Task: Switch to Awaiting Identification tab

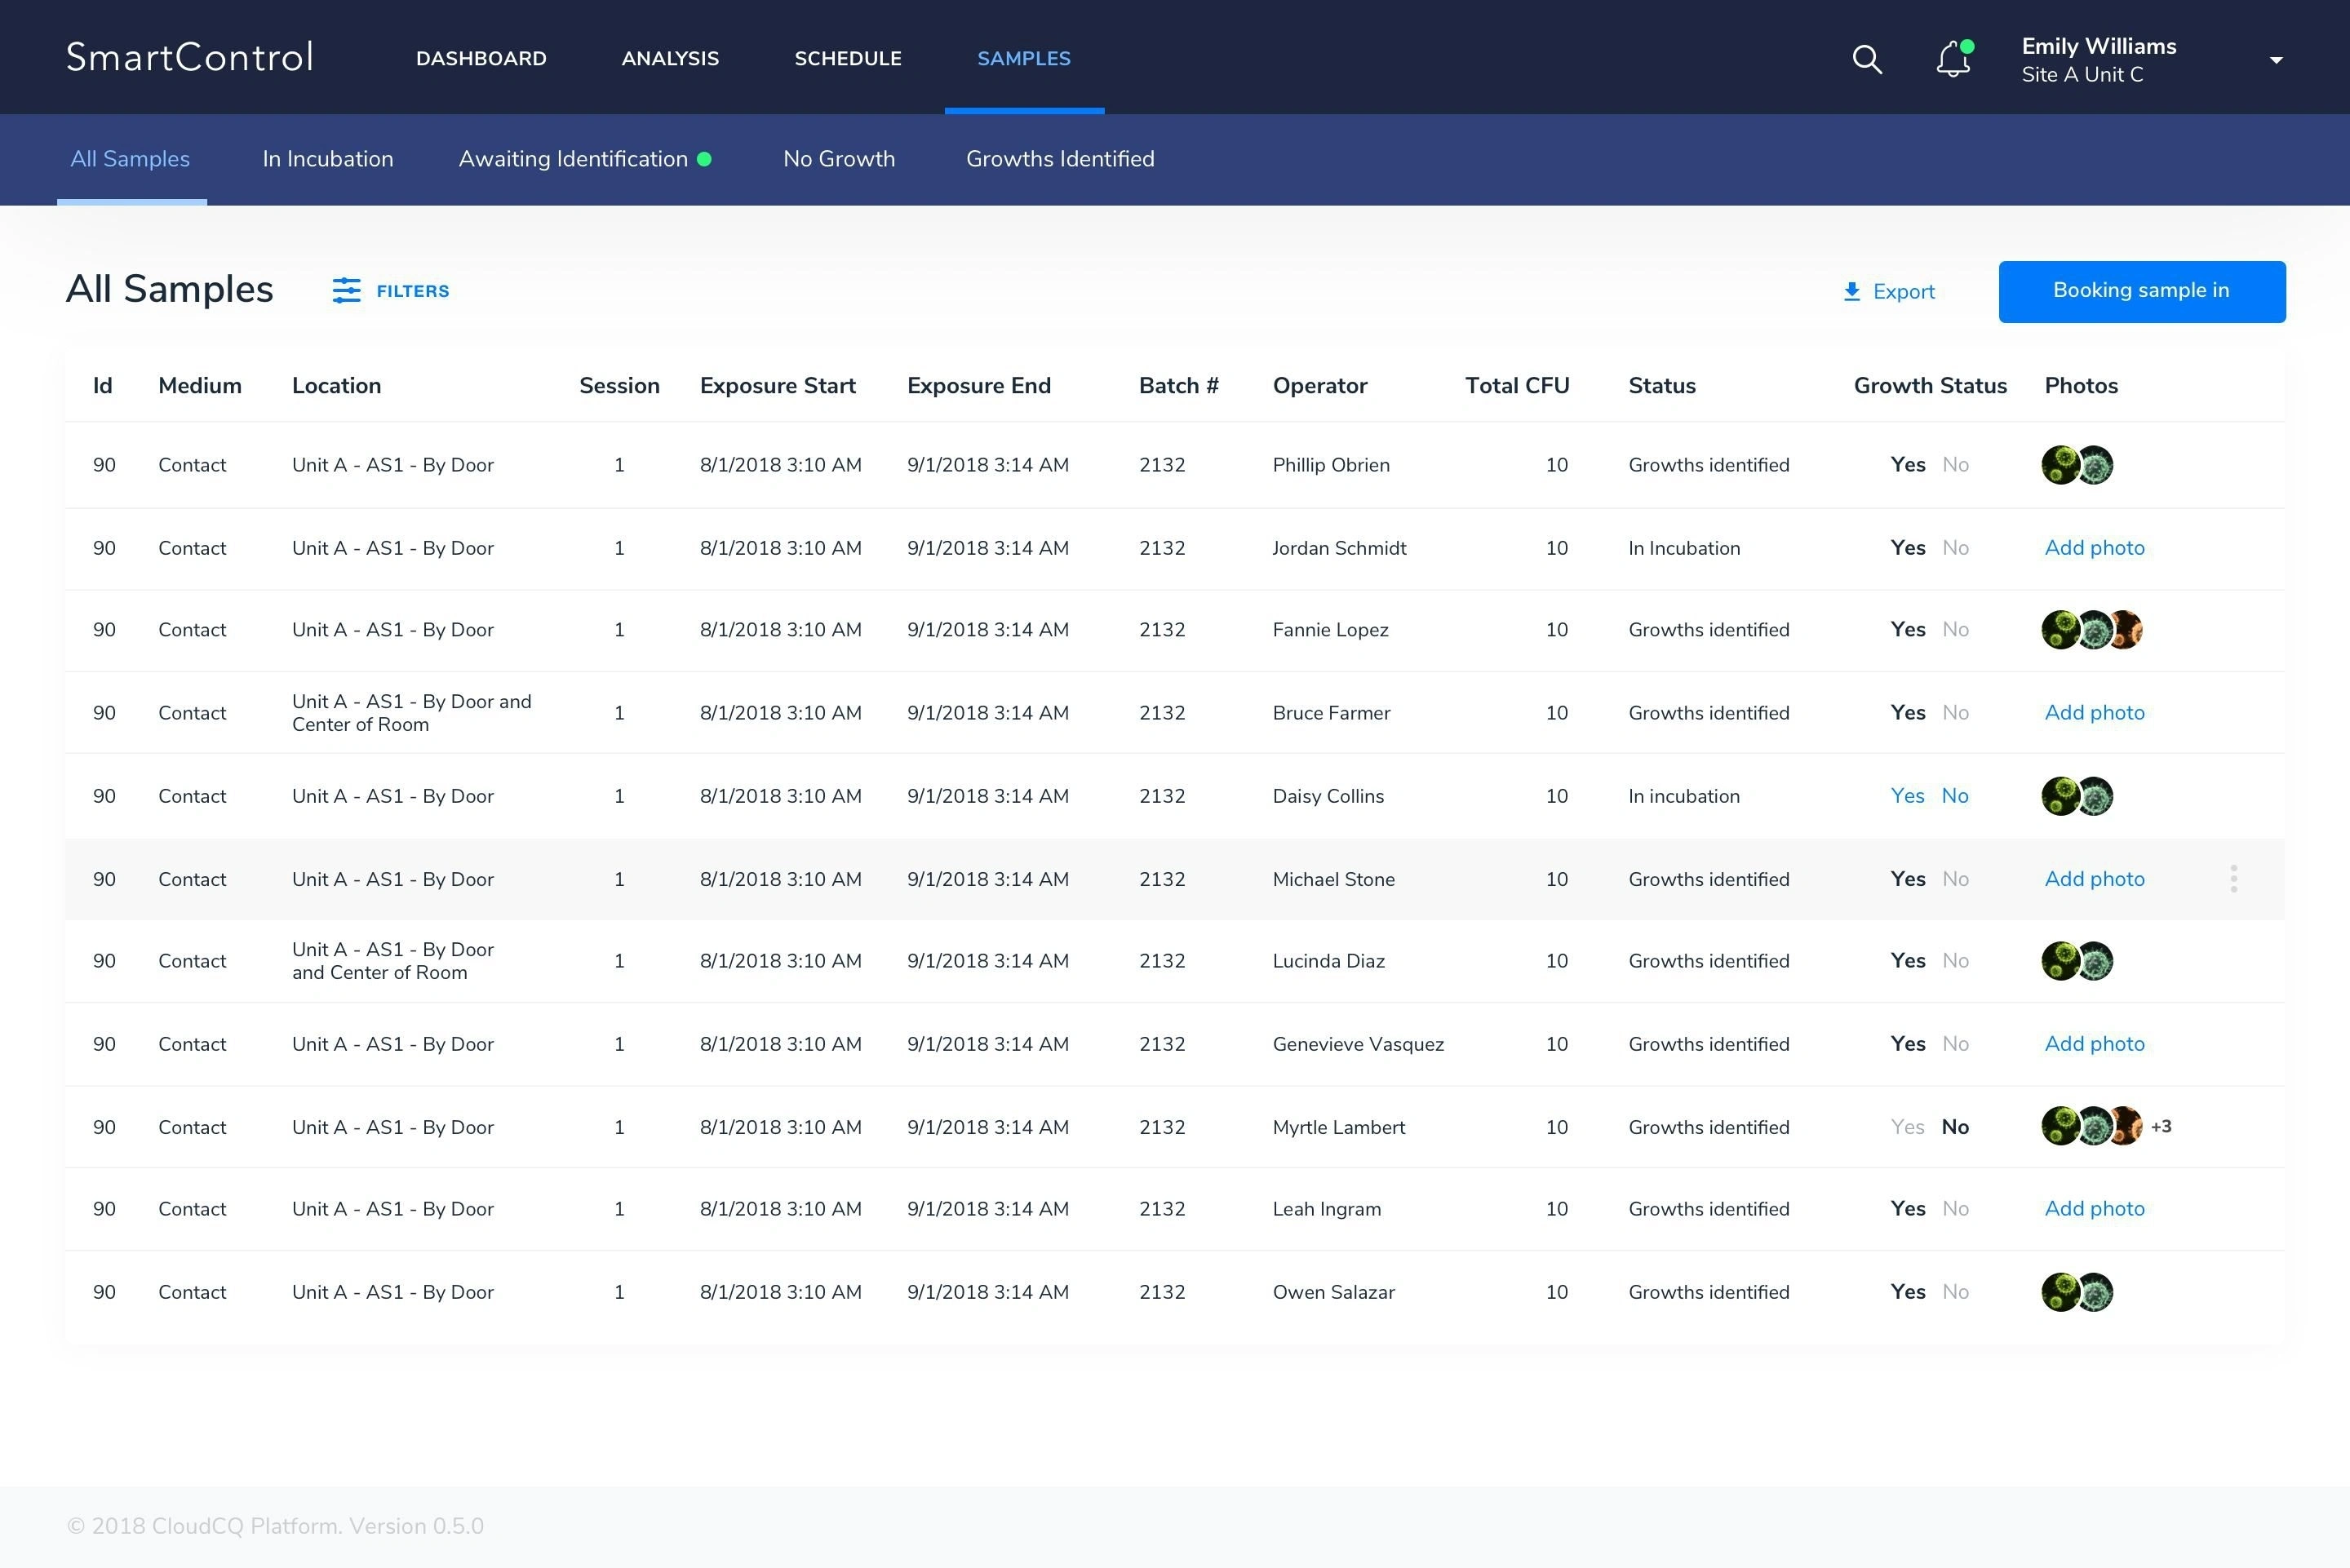Action: [x=573, y=159]
